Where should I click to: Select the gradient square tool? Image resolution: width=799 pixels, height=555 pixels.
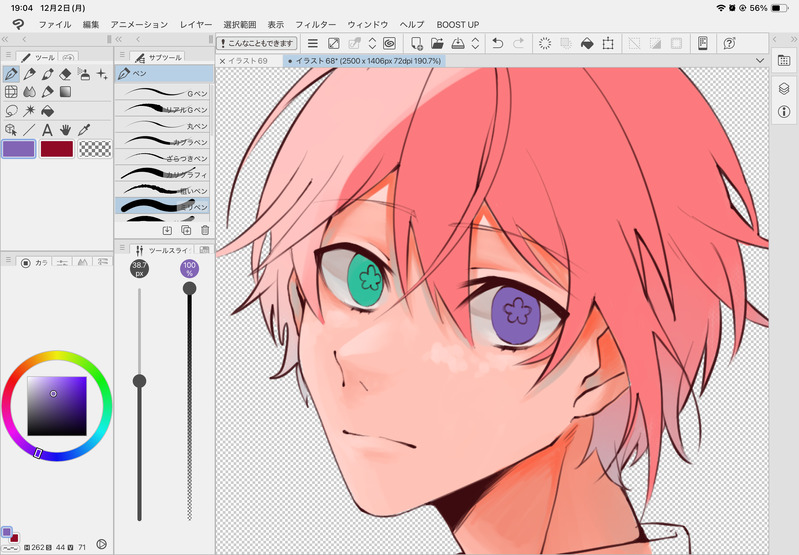[65, 92]
